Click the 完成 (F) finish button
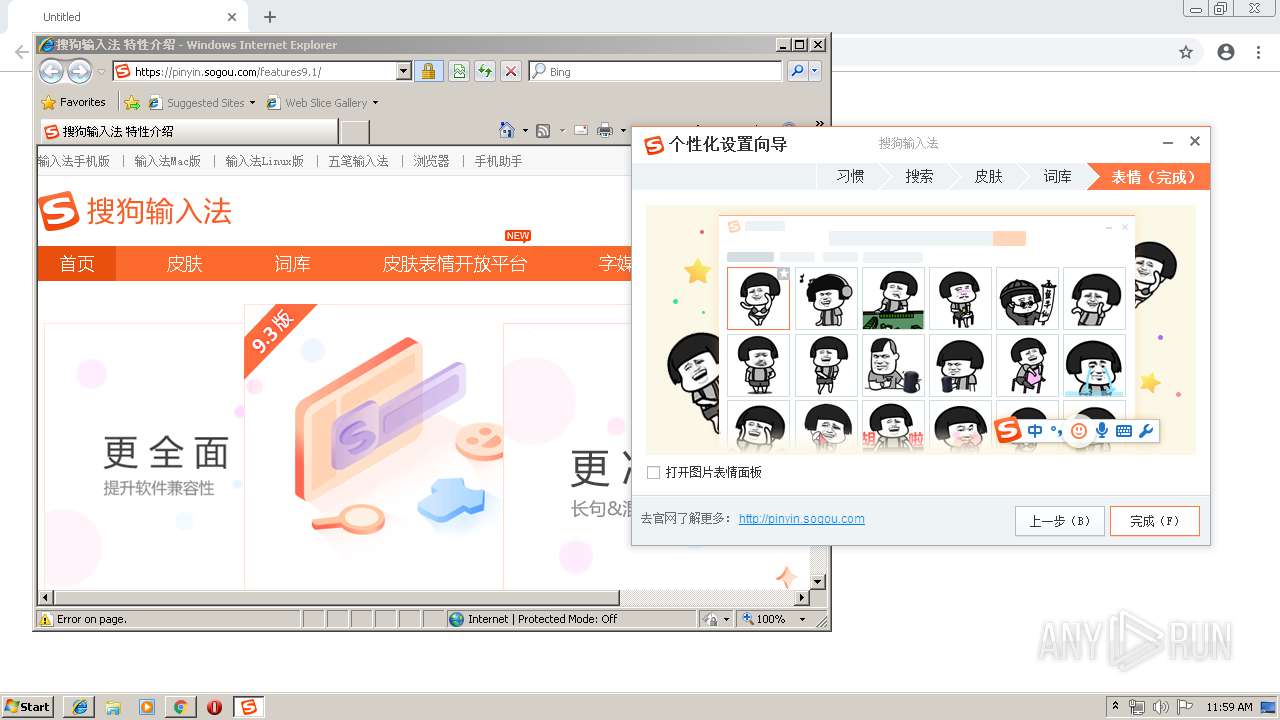Screen dimensions: 1280x720 coord(1154,521)
